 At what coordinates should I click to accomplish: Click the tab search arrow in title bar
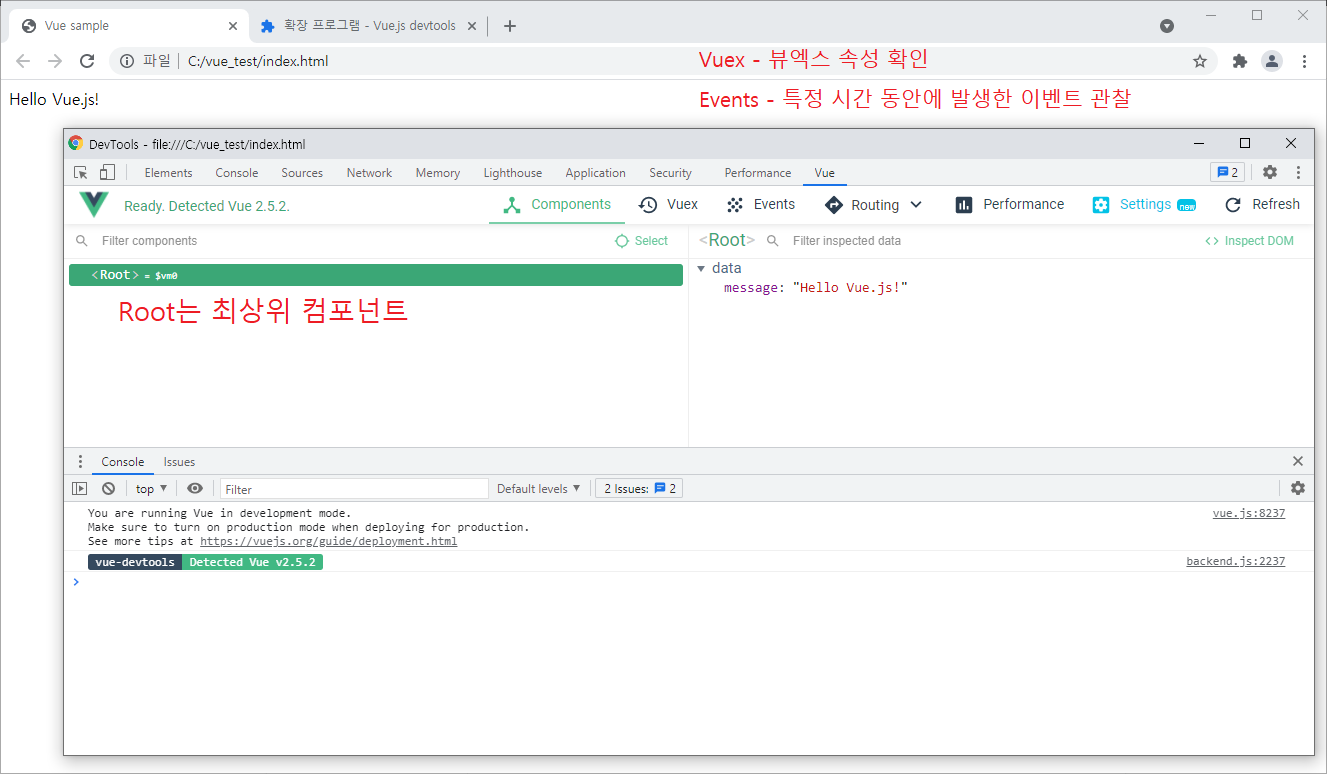(x=1167, y=26)
